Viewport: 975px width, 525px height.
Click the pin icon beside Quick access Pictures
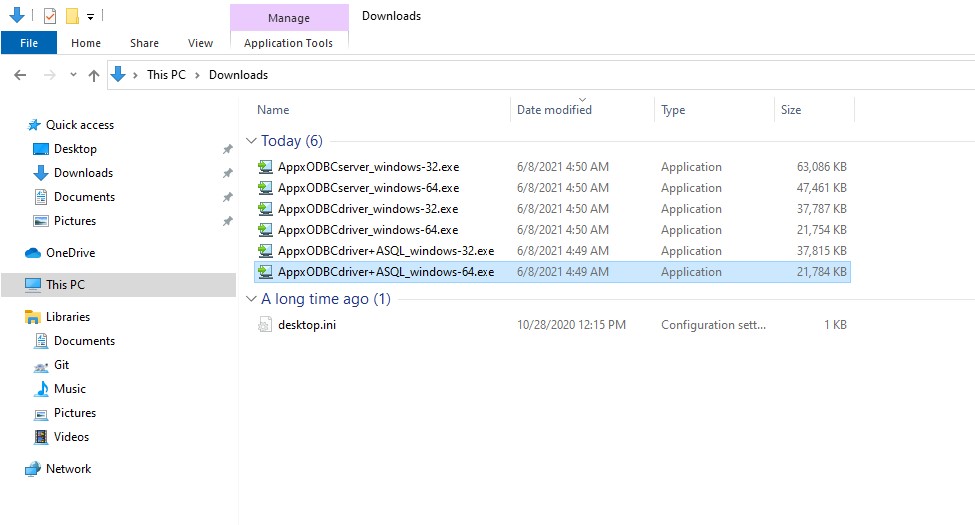coord(228,221)
